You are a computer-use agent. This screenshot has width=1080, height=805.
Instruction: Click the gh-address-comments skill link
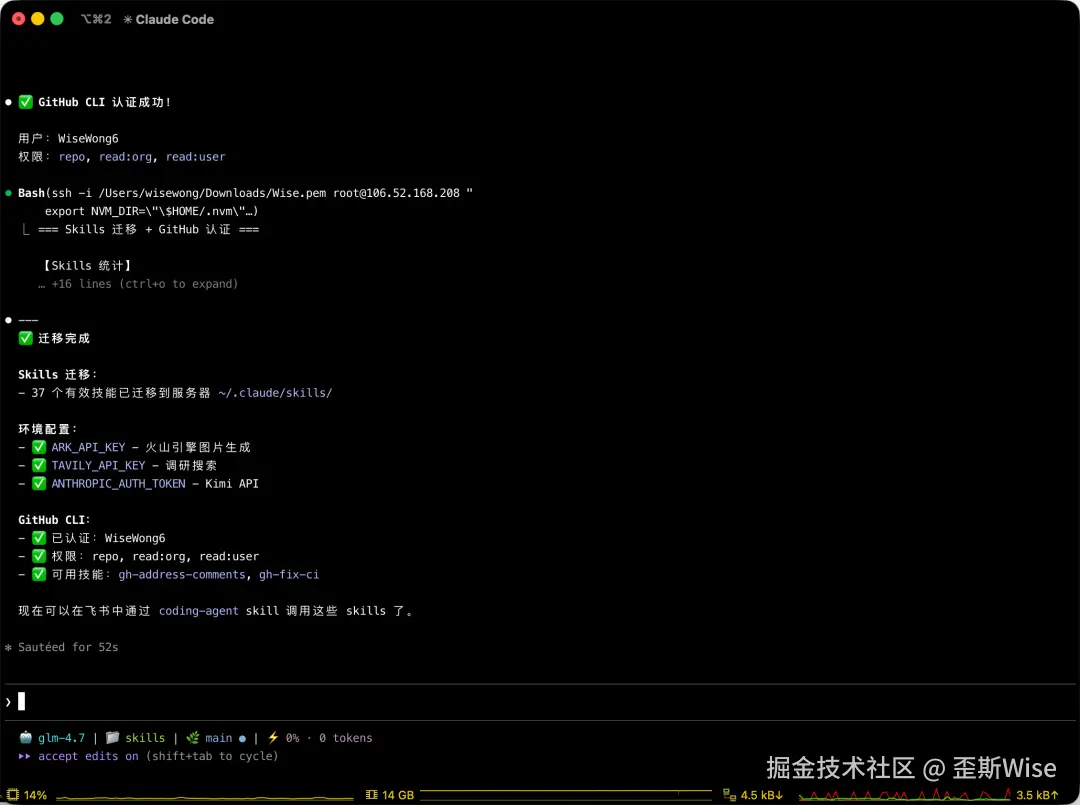tap(182, 574)
